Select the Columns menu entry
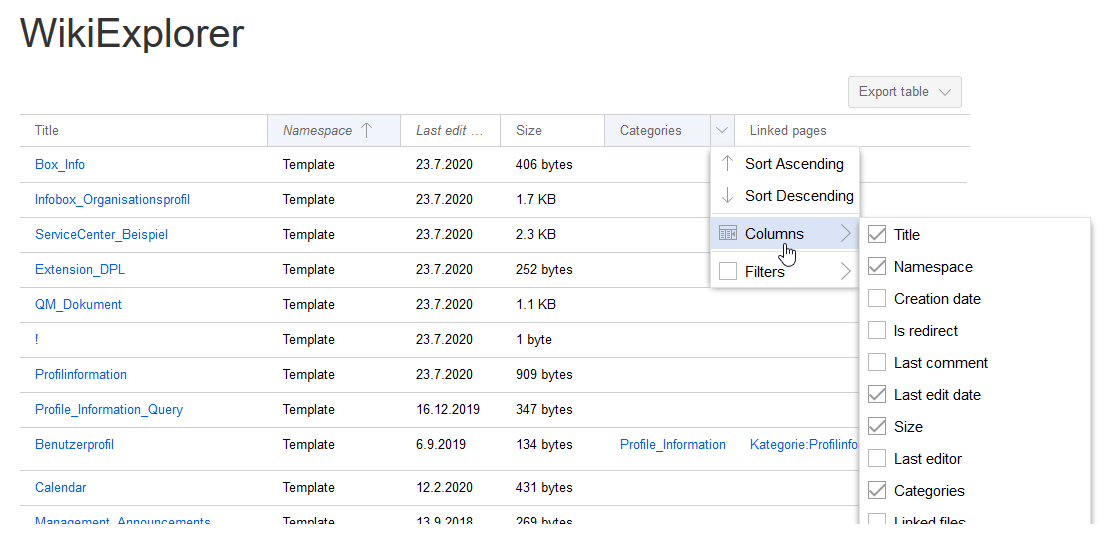 [785, 233]
